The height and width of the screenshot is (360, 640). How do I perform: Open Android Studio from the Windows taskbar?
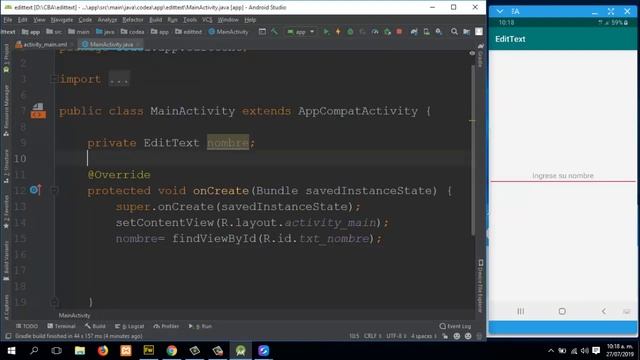click(240, 351)
